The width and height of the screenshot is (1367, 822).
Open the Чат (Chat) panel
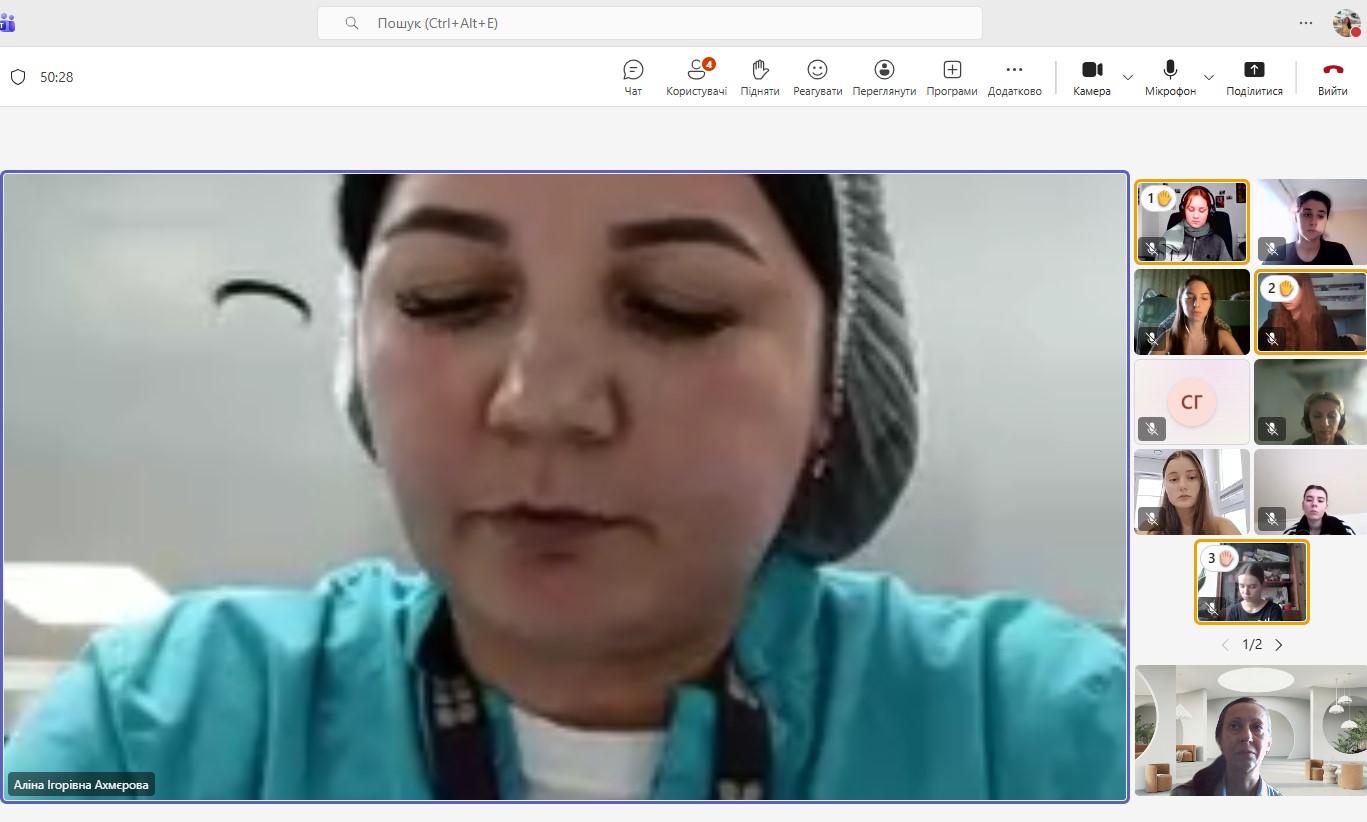[633, 77]
